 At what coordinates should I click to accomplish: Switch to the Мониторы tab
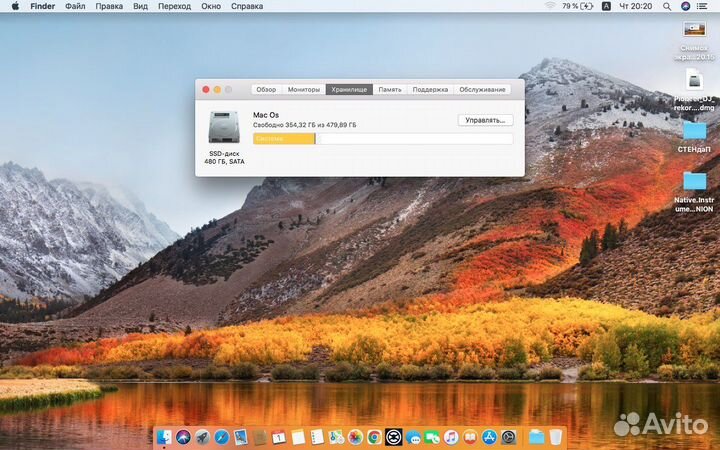pyautogui.click(x=304, y=89)
